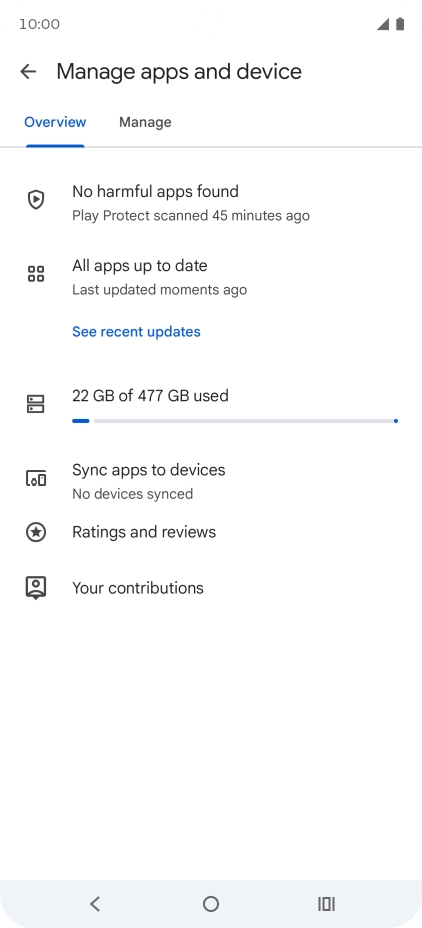The image size is (422, 928).
Task: Open See recent updates link
Action: (x=136, y=331)
